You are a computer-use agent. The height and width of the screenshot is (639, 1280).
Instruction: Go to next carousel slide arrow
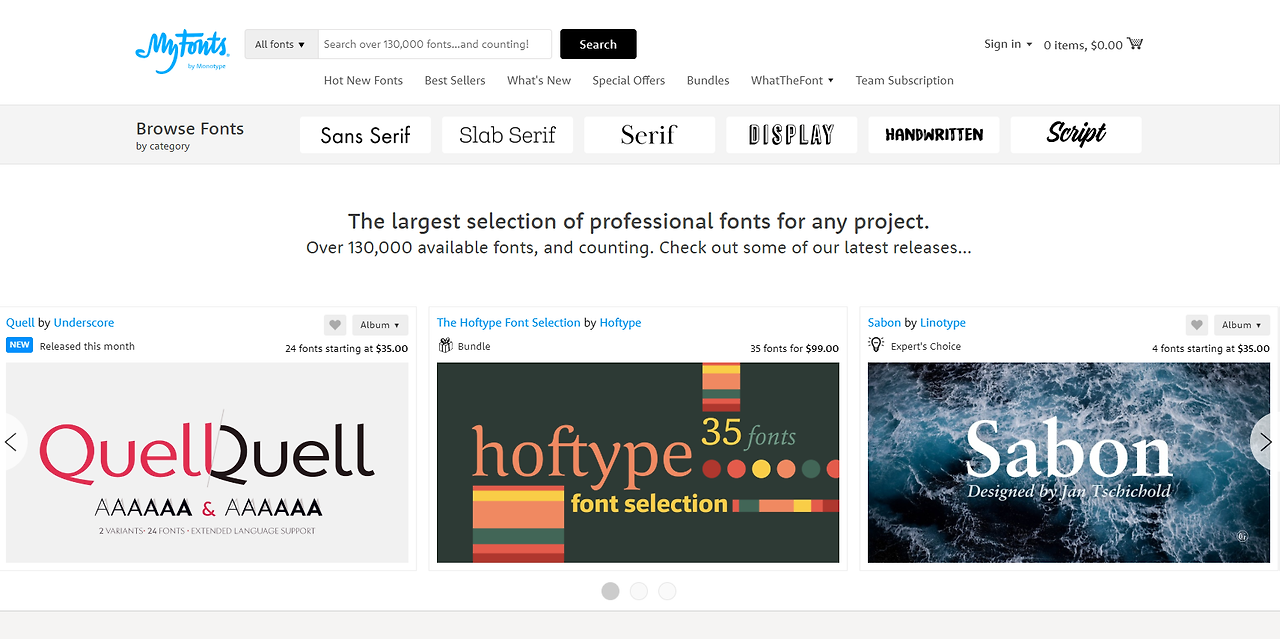point(1266,441)
